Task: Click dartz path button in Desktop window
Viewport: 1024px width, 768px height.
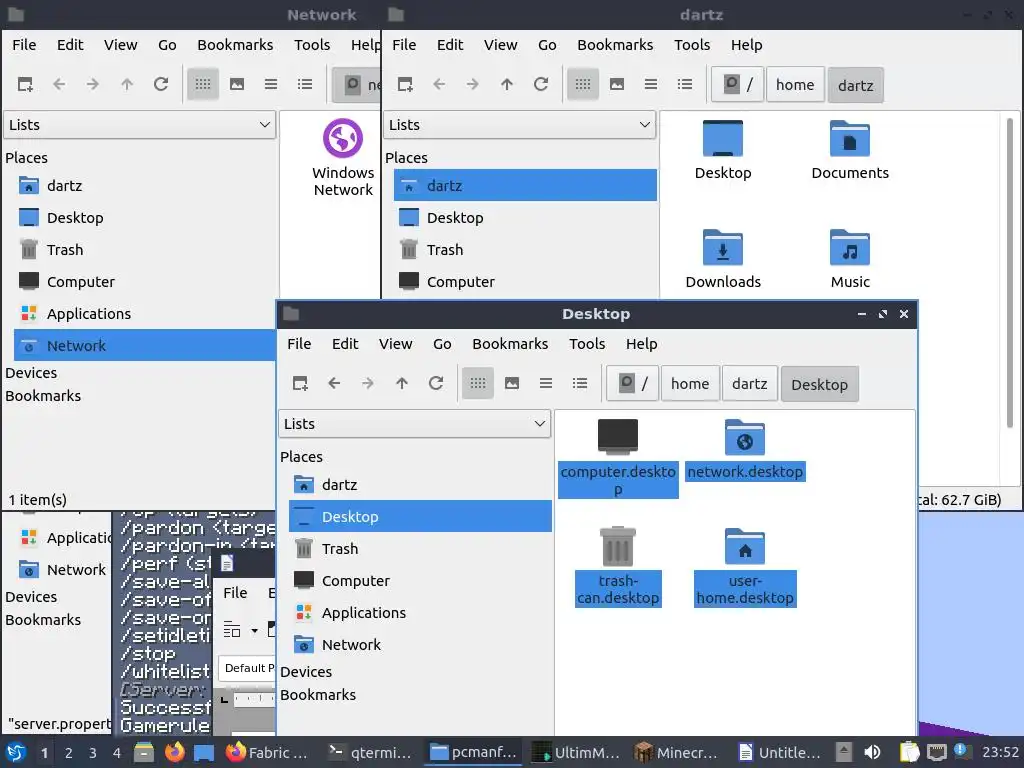Action: [x=750, y=383]
